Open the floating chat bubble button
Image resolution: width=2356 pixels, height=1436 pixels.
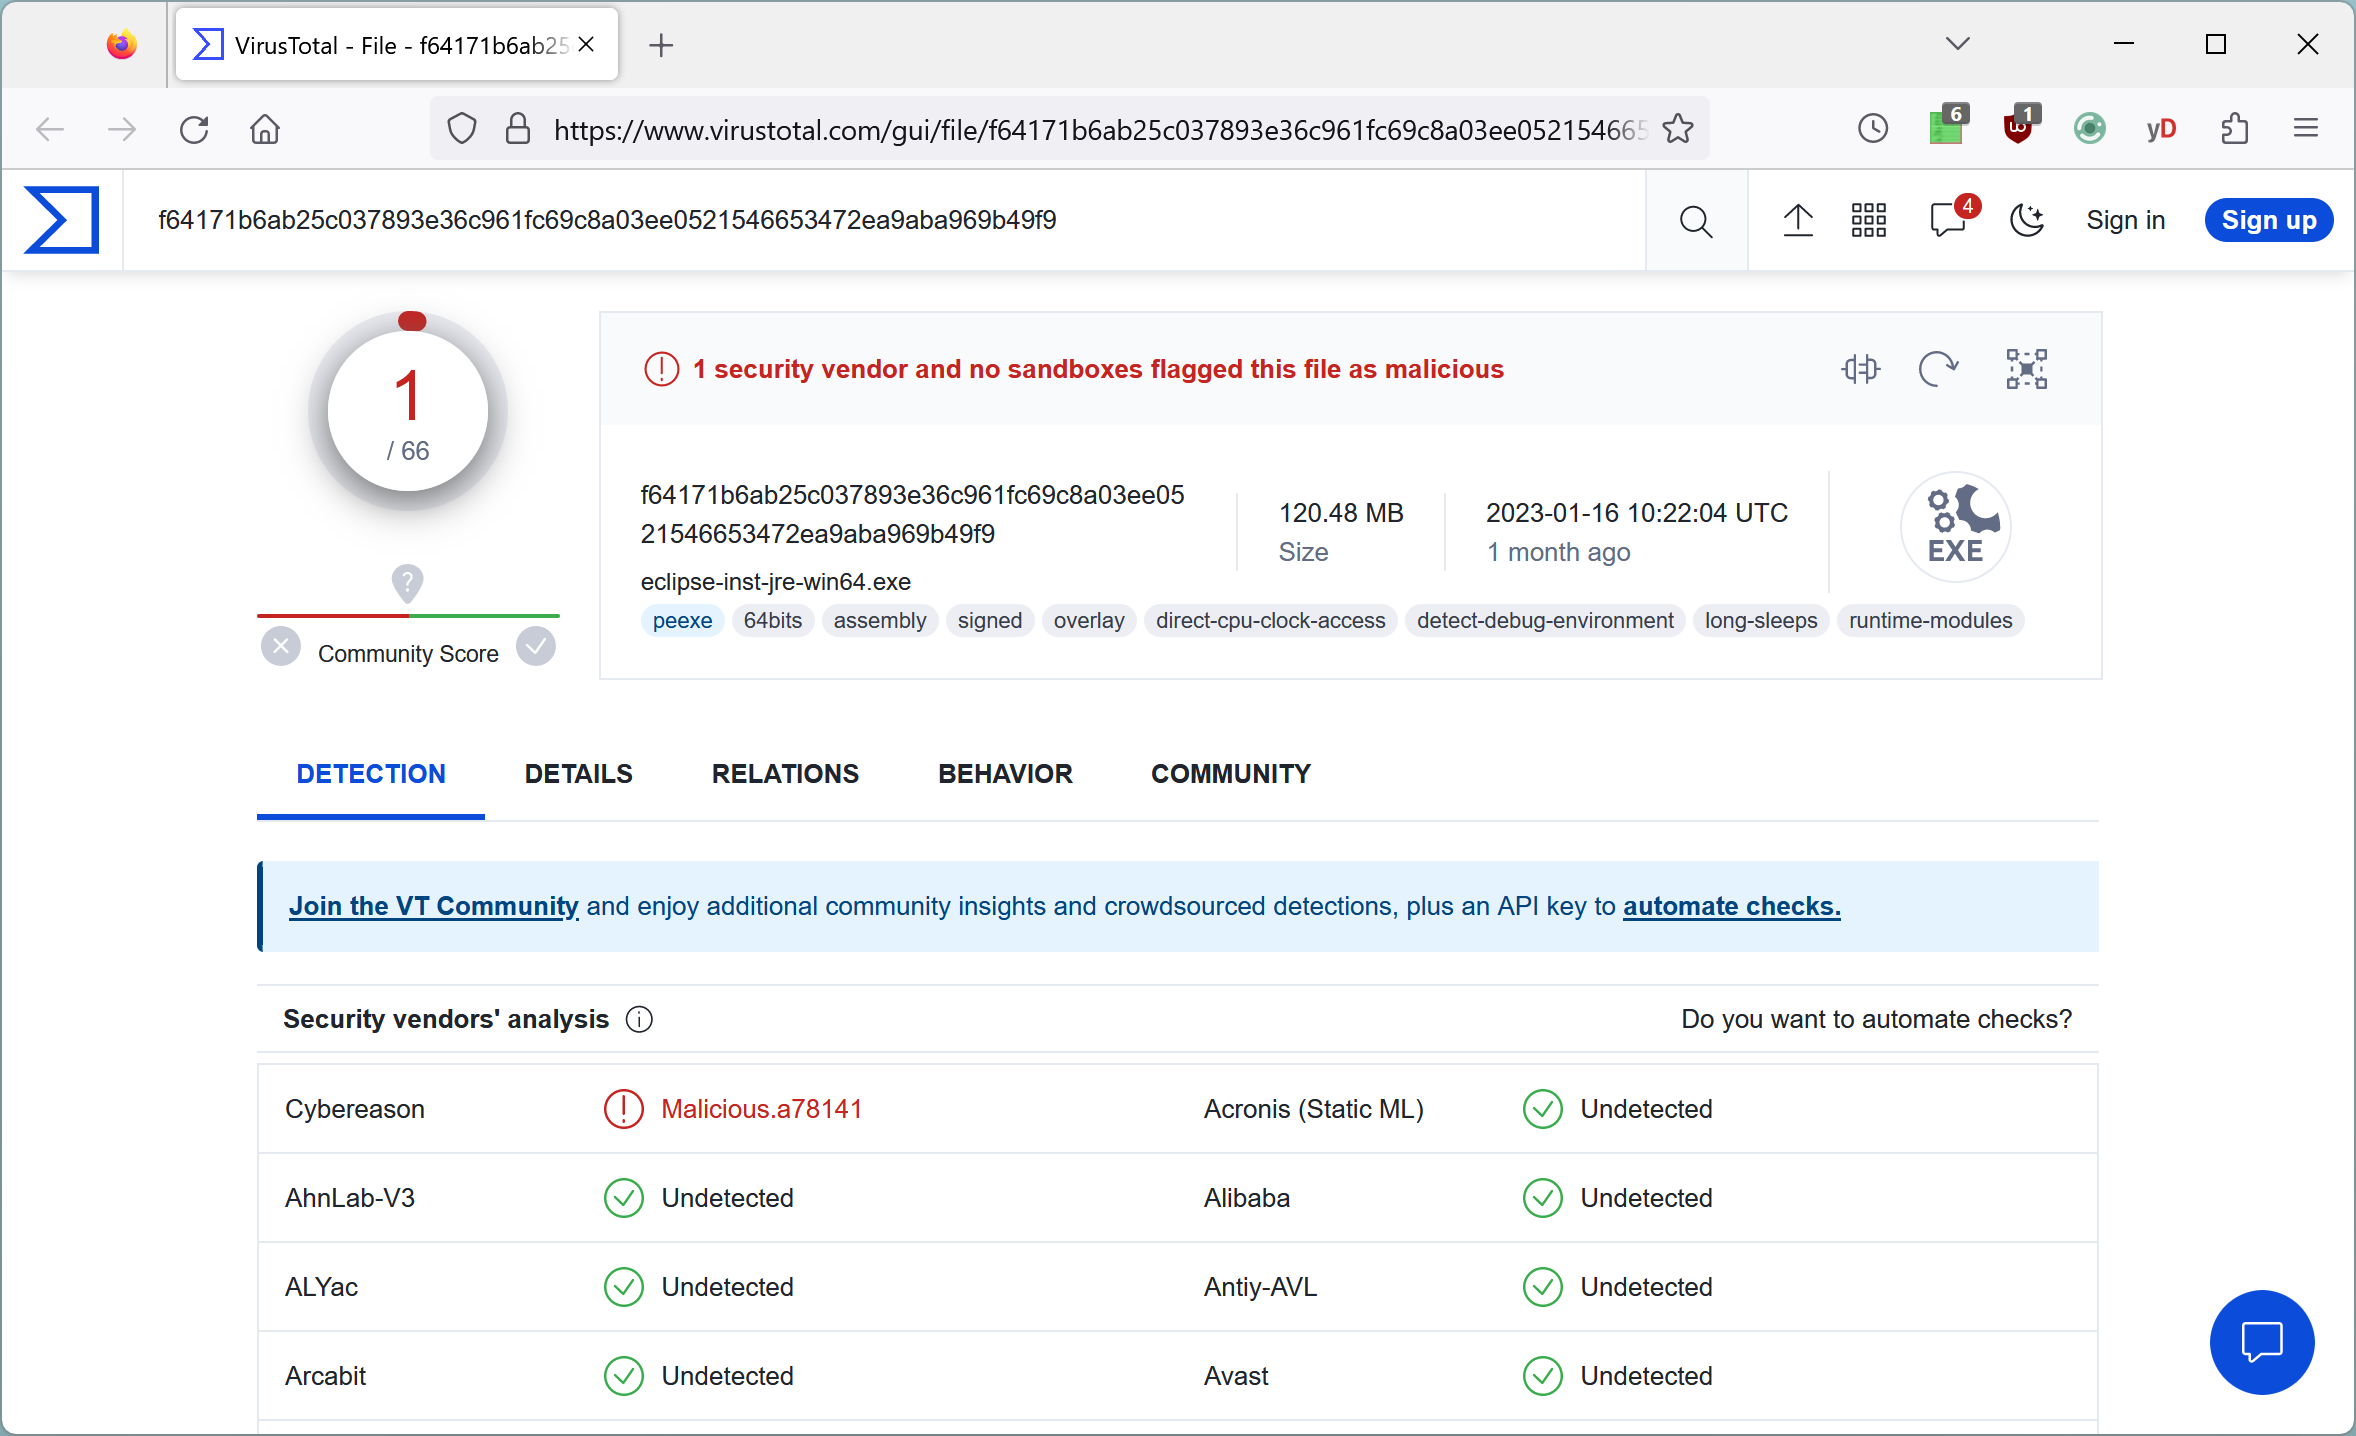pos(2262,1342)
